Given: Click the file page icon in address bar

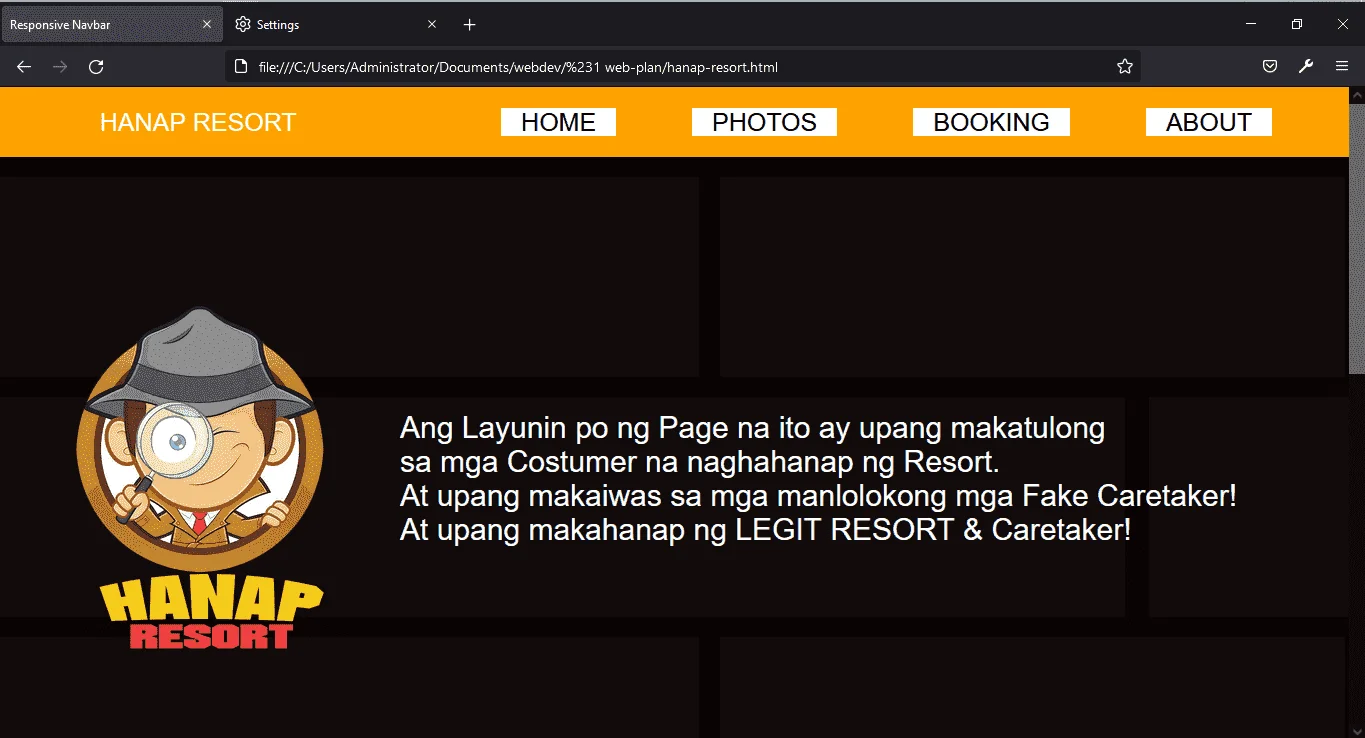Looking at the screenshot, I should pyautogui.click(x=240, y=67).
